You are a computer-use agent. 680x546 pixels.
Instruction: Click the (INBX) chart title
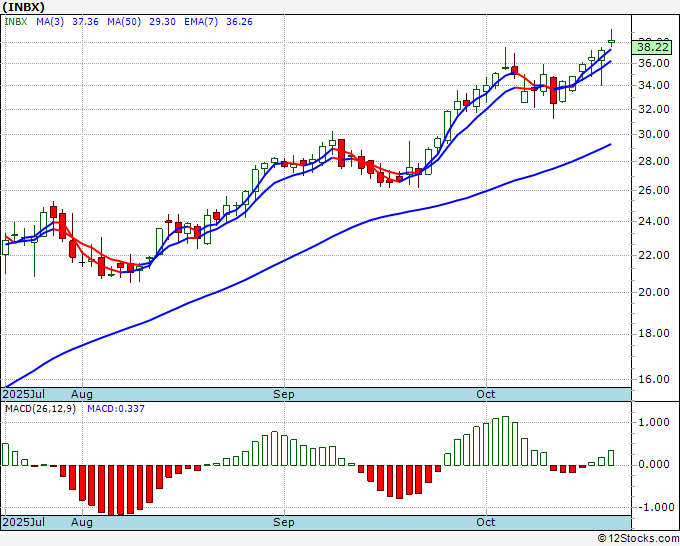coord(24,7)
